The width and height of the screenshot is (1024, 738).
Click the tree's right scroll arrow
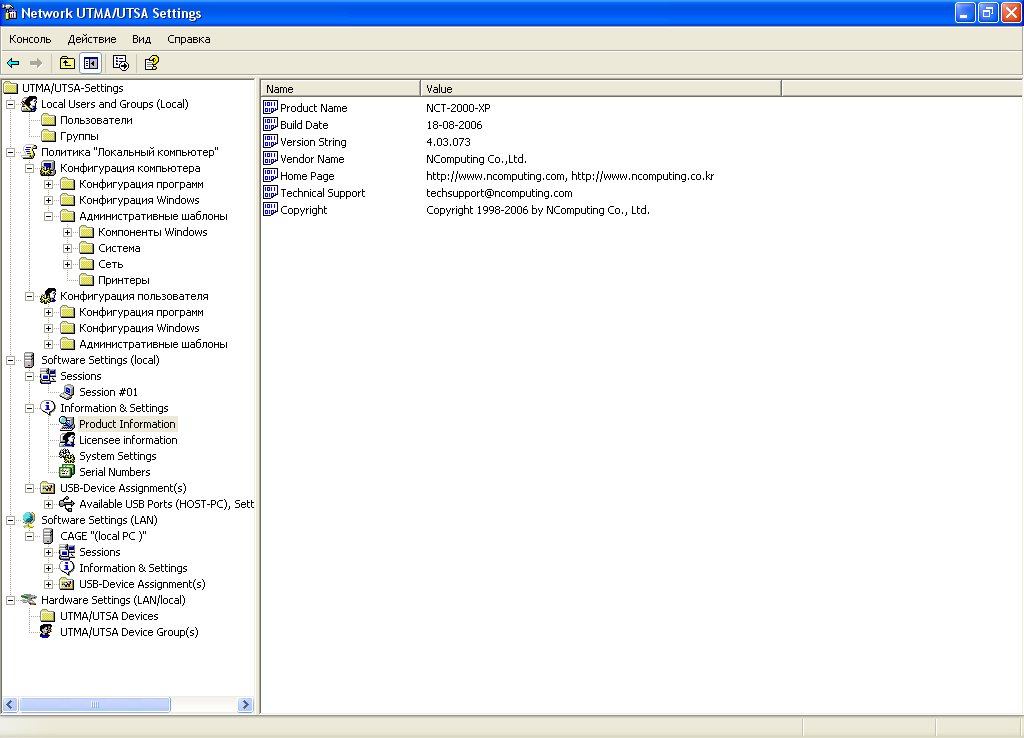[x=246, y=705]
